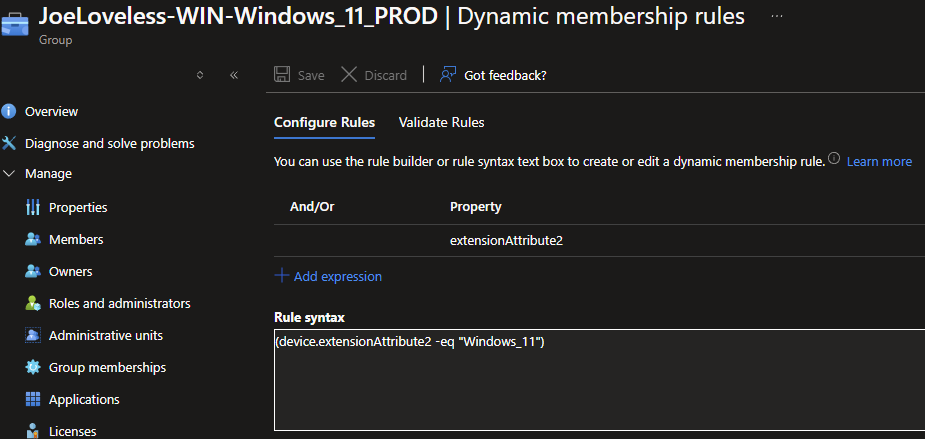The width and height of the screenshot is (925, 439).
Task: Open Roles and administrators icon
Action: (x=32, y=303)
